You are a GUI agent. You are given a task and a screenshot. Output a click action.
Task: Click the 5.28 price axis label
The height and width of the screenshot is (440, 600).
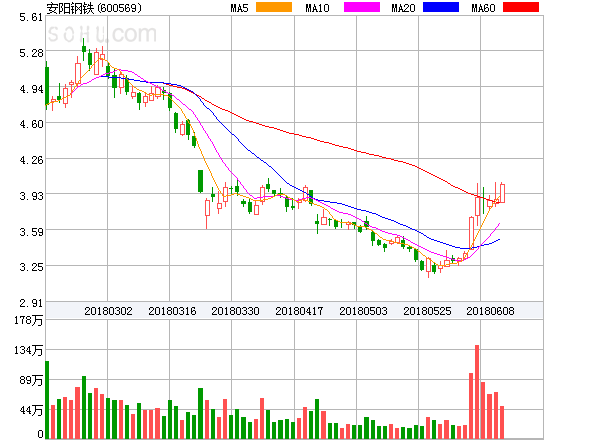coord(31,53)
